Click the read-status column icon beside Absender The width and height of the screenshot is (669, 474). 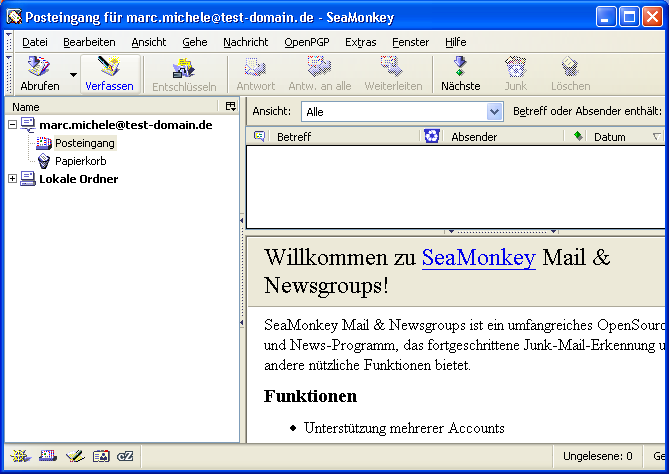coord(432,137)
